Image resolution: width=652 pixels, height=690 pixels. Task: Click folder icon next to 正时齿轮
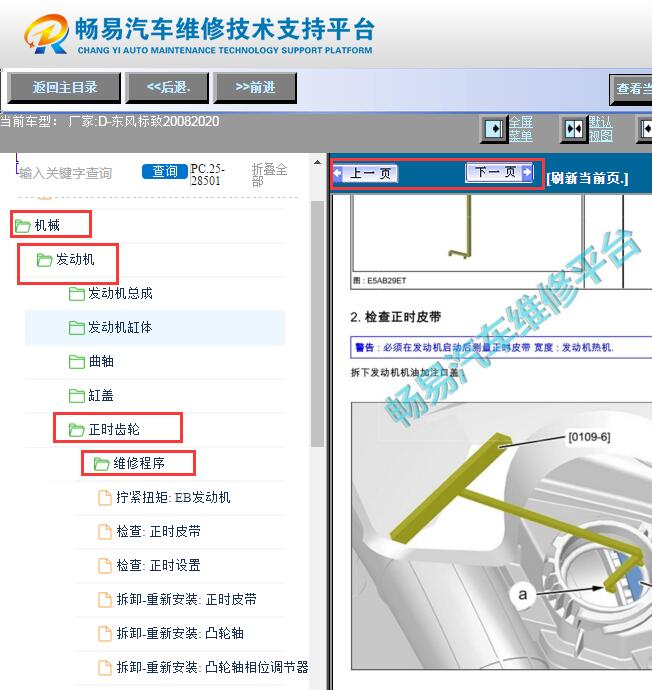click(77, 429)
